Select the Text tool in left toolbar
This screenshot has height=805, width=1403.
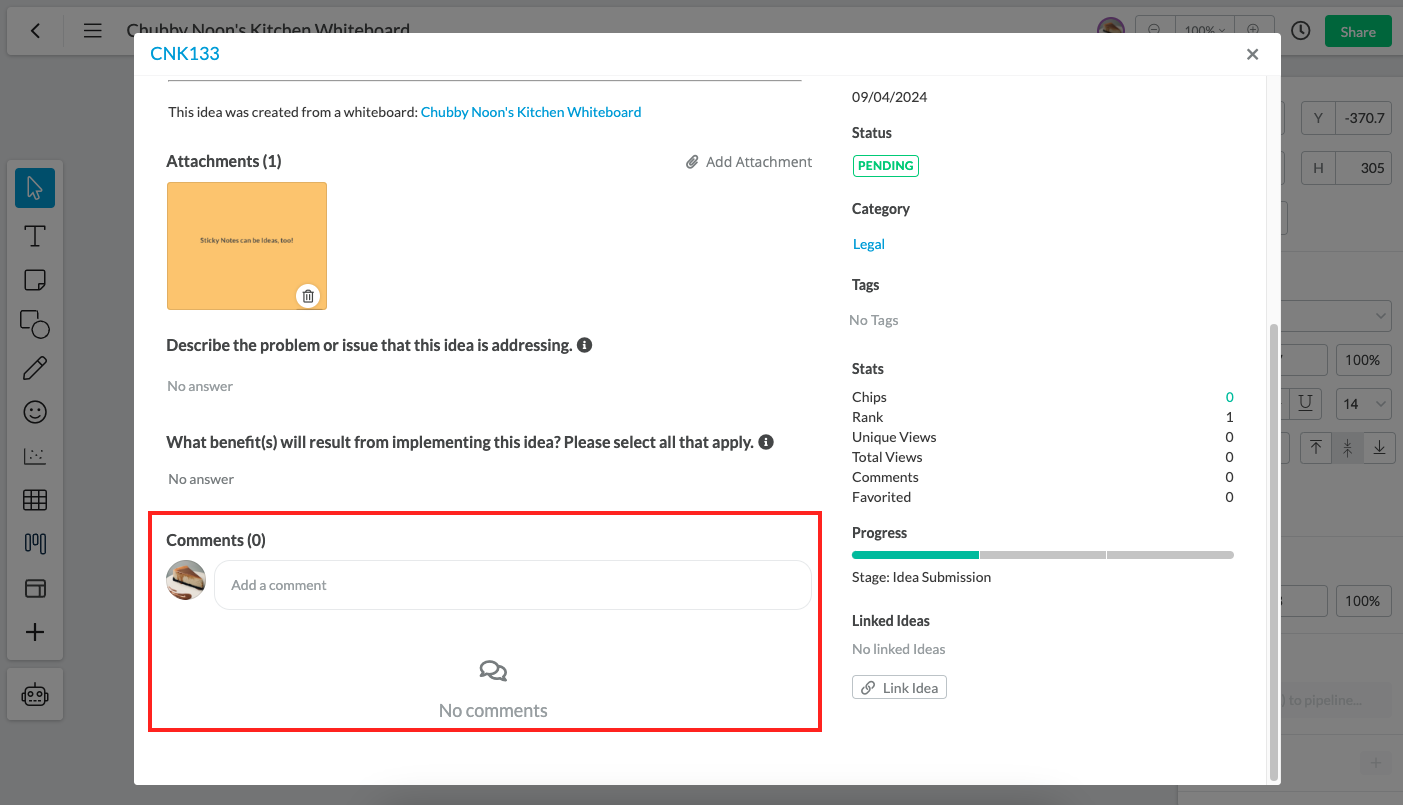(x=35, y=236)
